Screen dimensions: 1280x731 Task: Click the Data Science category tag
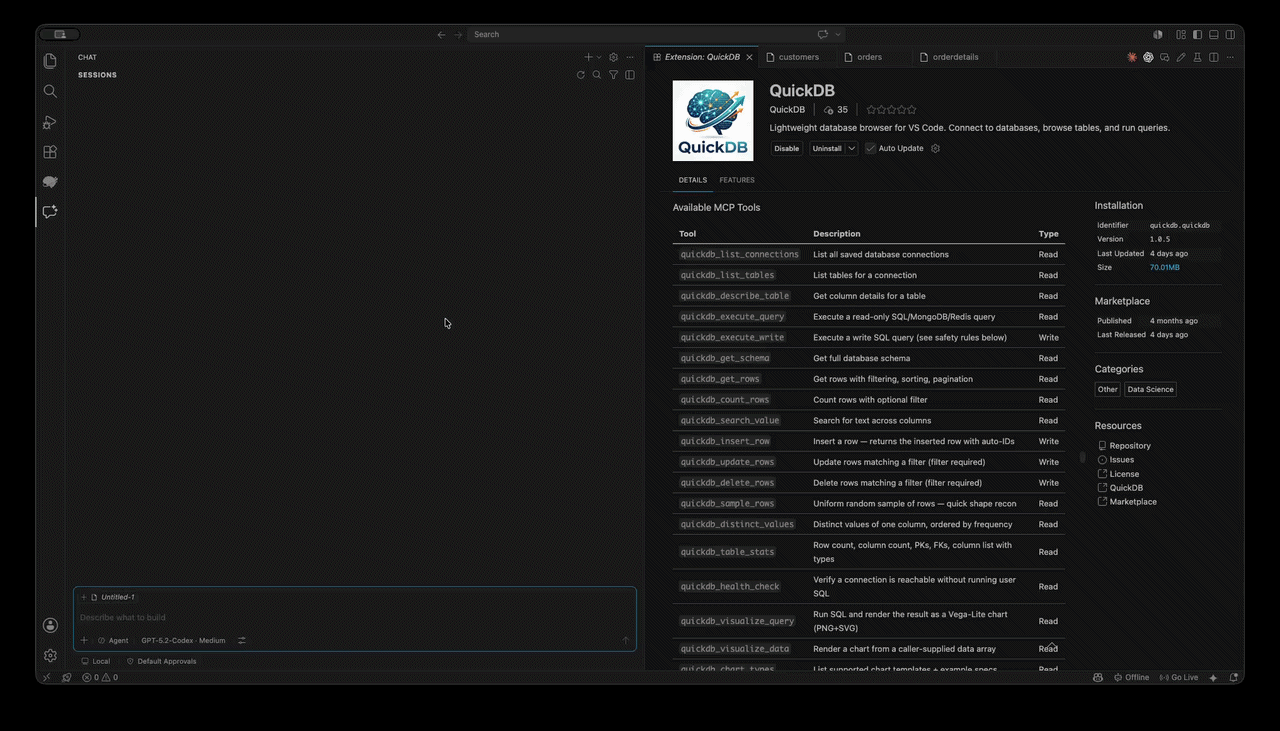point(1150,390)
